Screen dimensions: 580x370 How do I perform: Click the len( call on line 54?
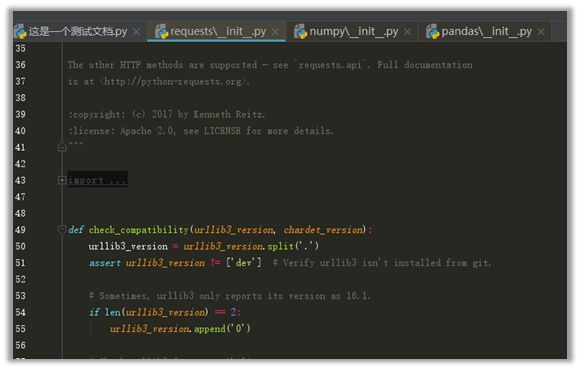[x=115, y=312]
